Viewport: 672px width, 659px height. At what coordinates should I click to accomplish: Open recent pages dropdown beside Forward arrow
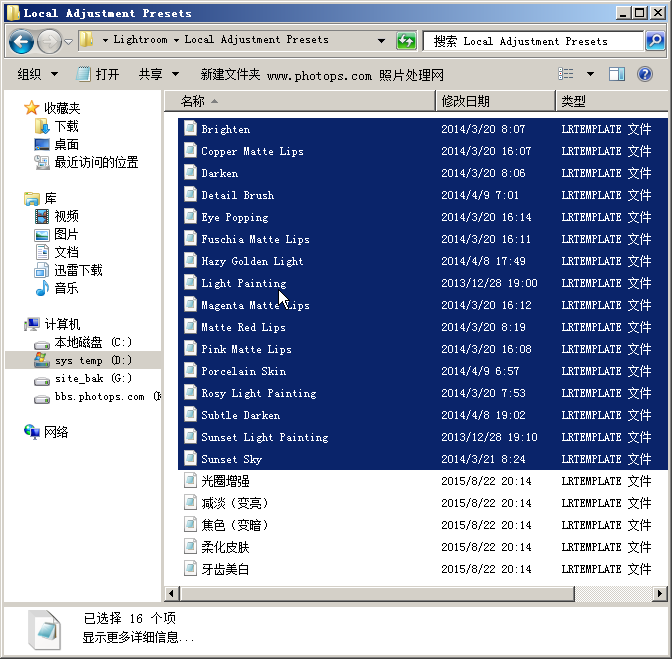(68, 42)
